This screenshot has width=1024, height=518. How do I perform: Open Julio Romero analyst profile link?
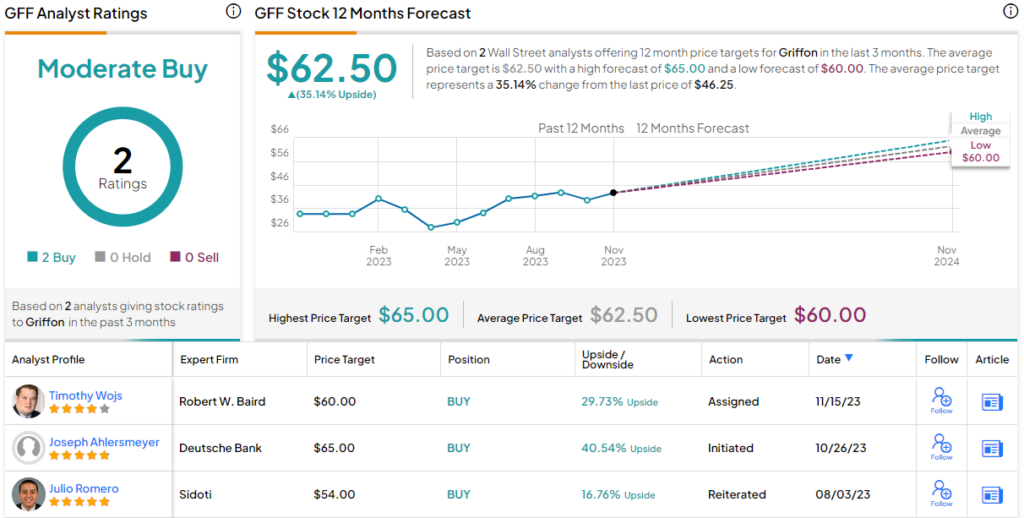[84, 488]
